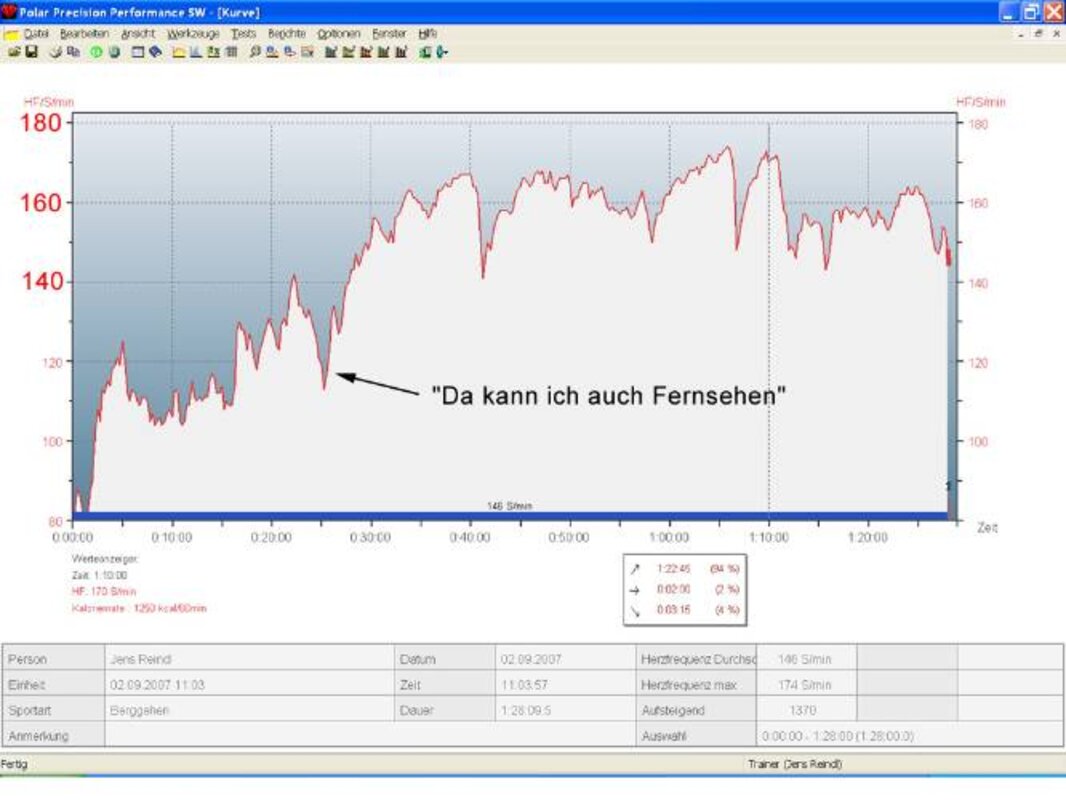Minimize the inner Kurve document window
The image size is (1066, 800).
pyautogui.click(x=1021, y=33)
